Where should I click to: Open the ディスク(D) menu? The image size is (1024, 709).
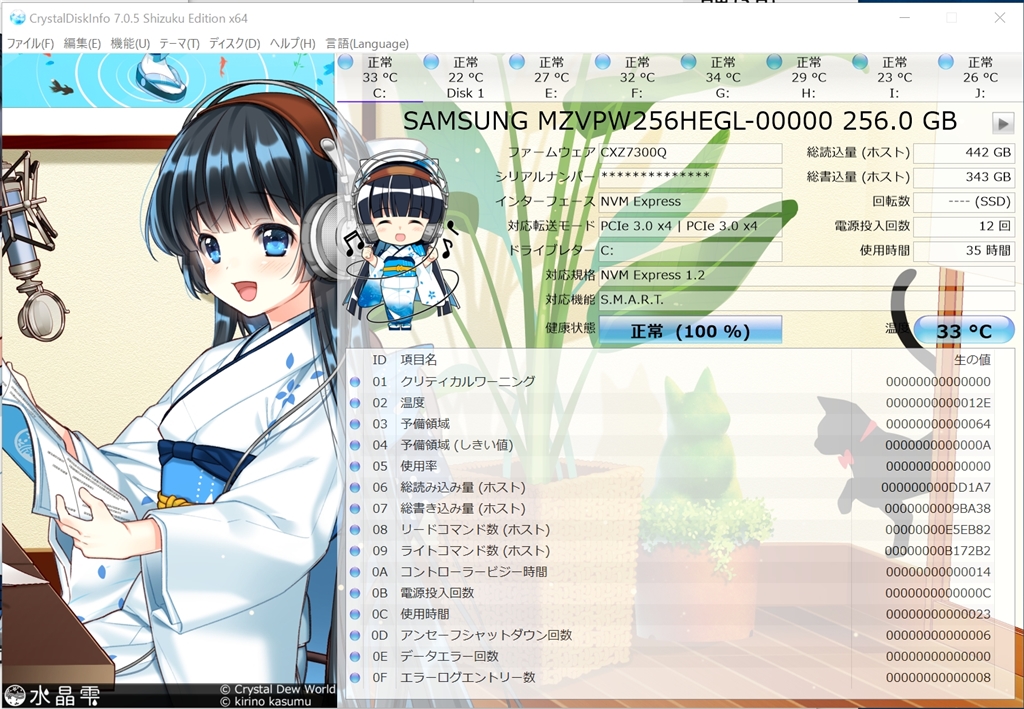pyautogui.click(x=234, y=44)
